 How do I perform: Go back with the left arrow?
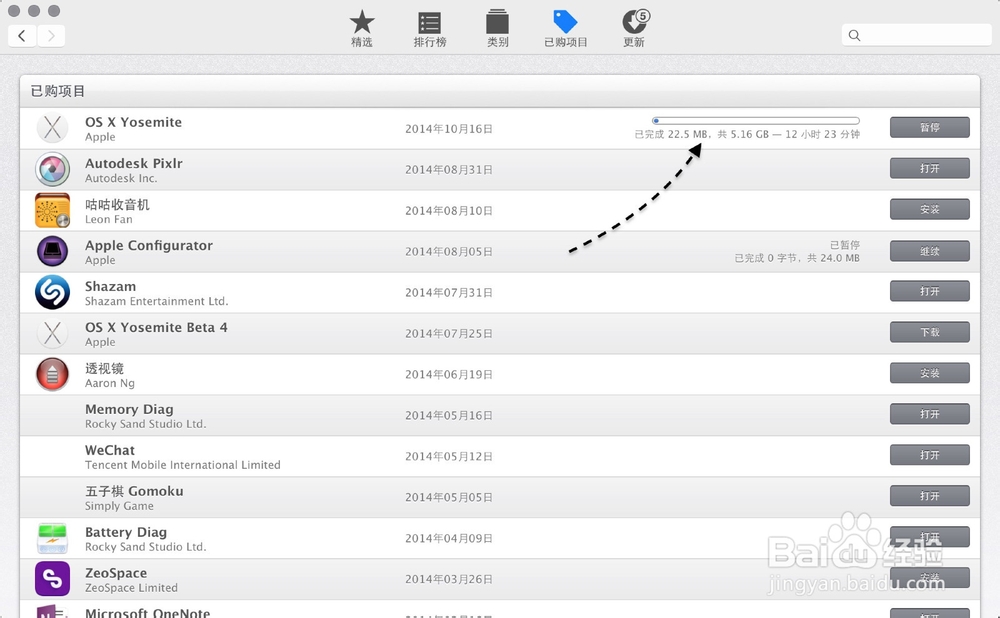pos(22,36)
